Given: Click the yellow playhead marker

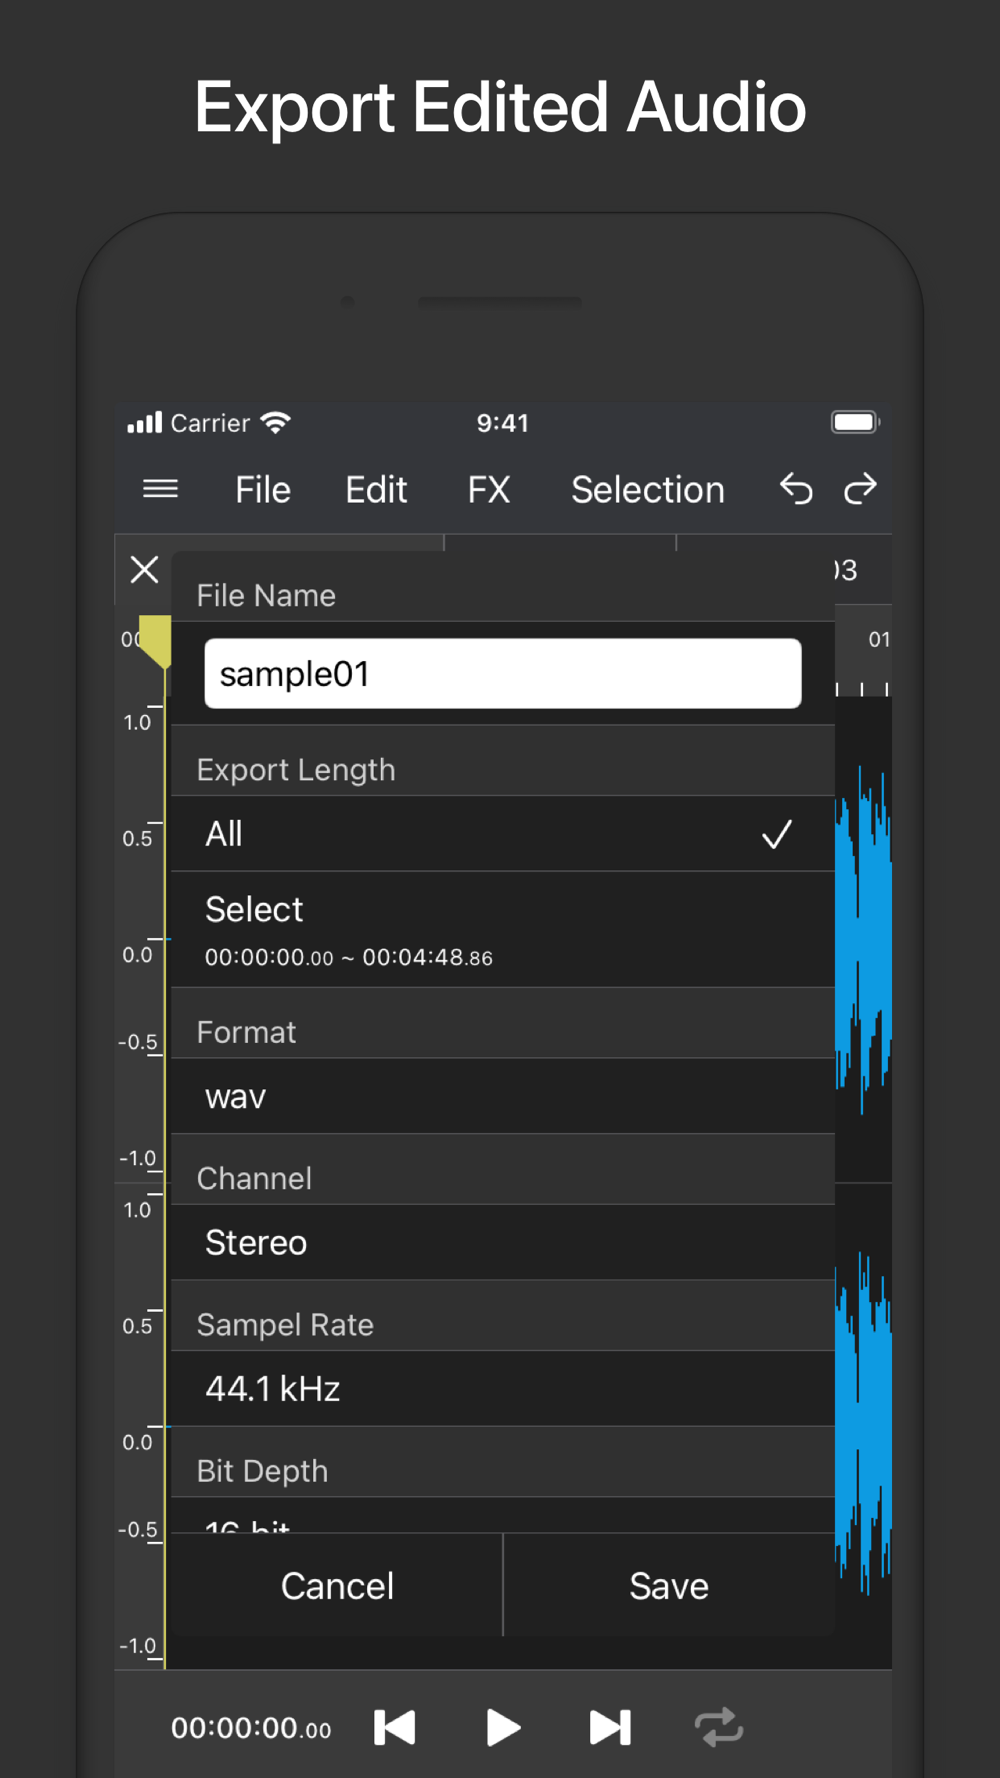Looking at the screenshot, I should [155, 641].
